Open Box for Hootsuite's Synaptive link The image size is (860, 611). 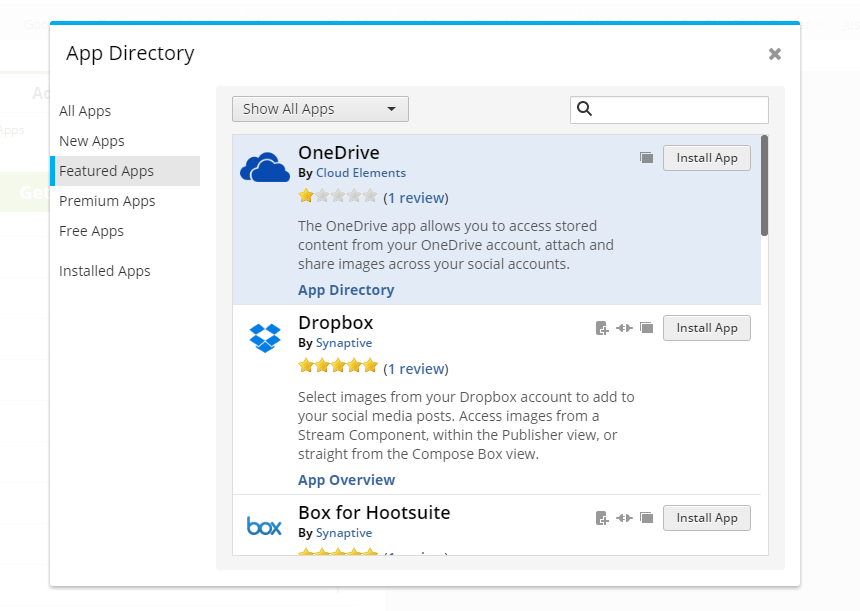[x=344, y=533]
